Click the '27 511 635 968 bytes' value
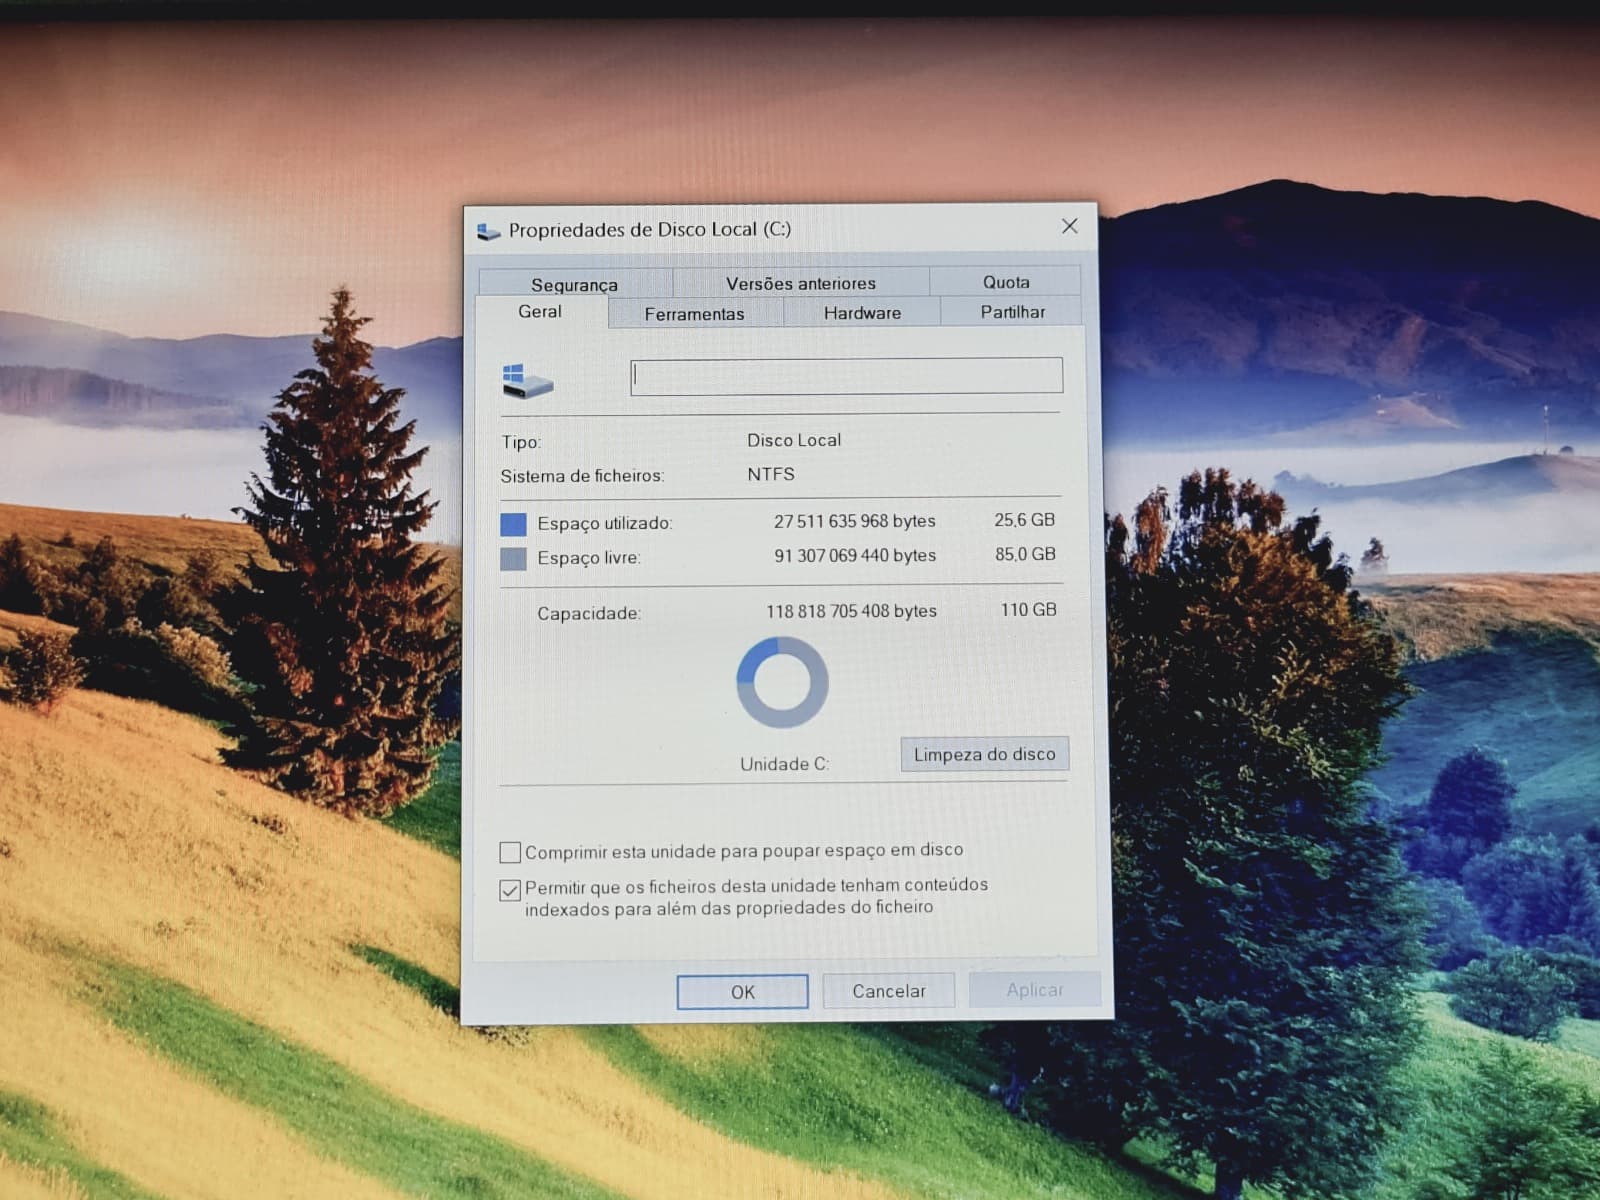Image resolution: width=1600 pixels, height=1200 pixels. (x=855, y=521)
